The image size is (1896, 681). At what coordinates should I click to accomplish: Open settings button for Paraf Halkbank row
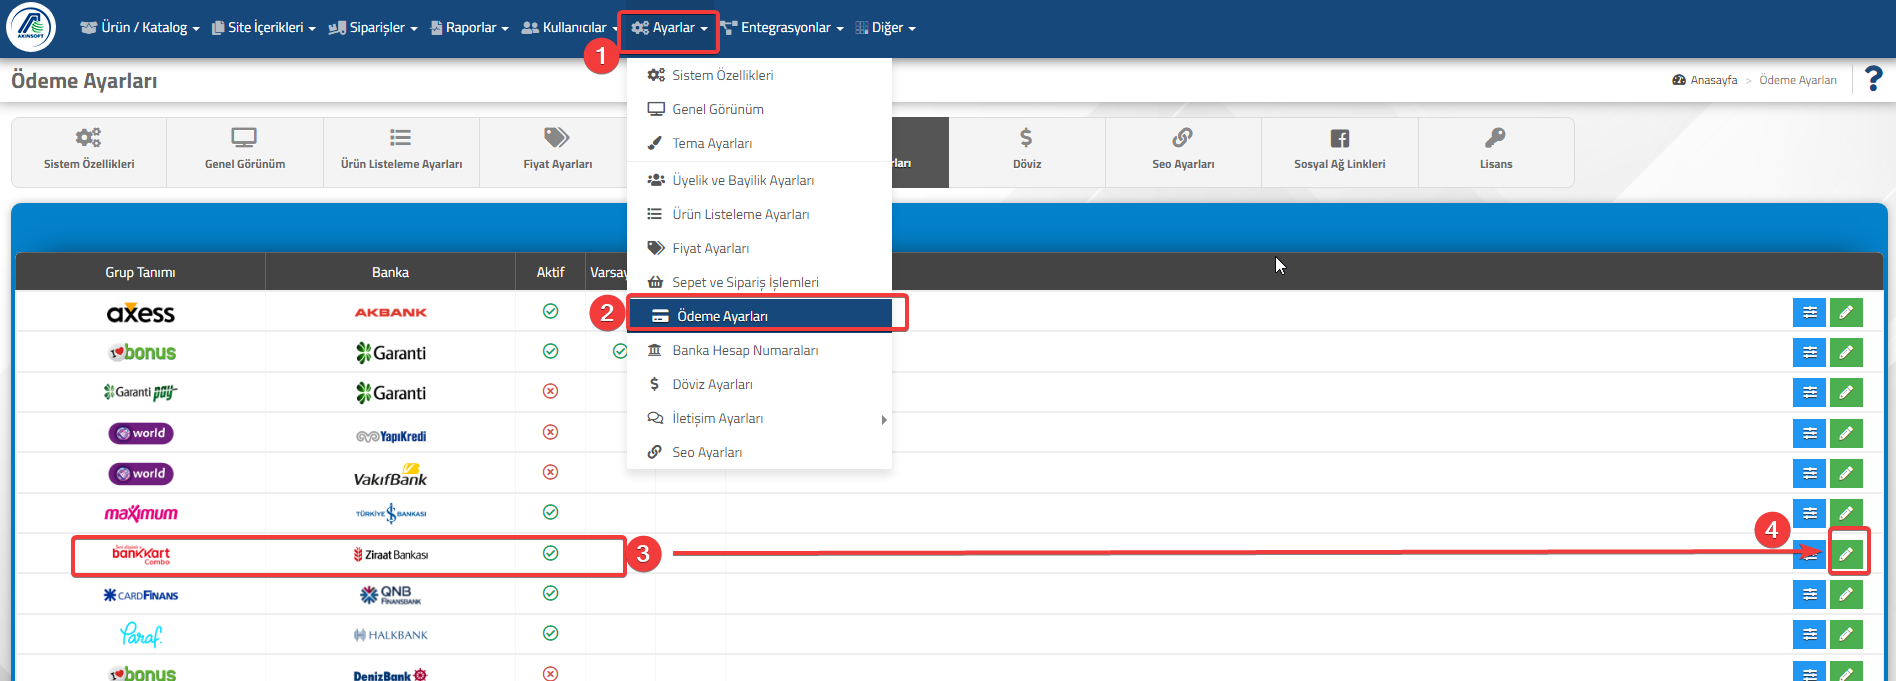click(1809, 635)
